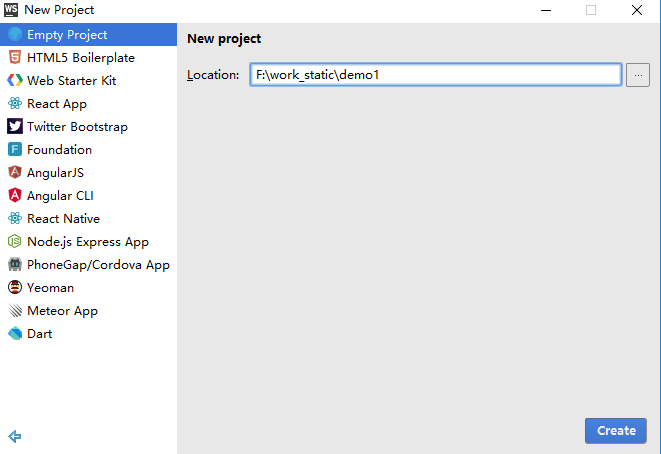Viewport: 661px width, 454px height.
Task: Click the HTML5 Boilerplate icon
Action: [15, 58]
